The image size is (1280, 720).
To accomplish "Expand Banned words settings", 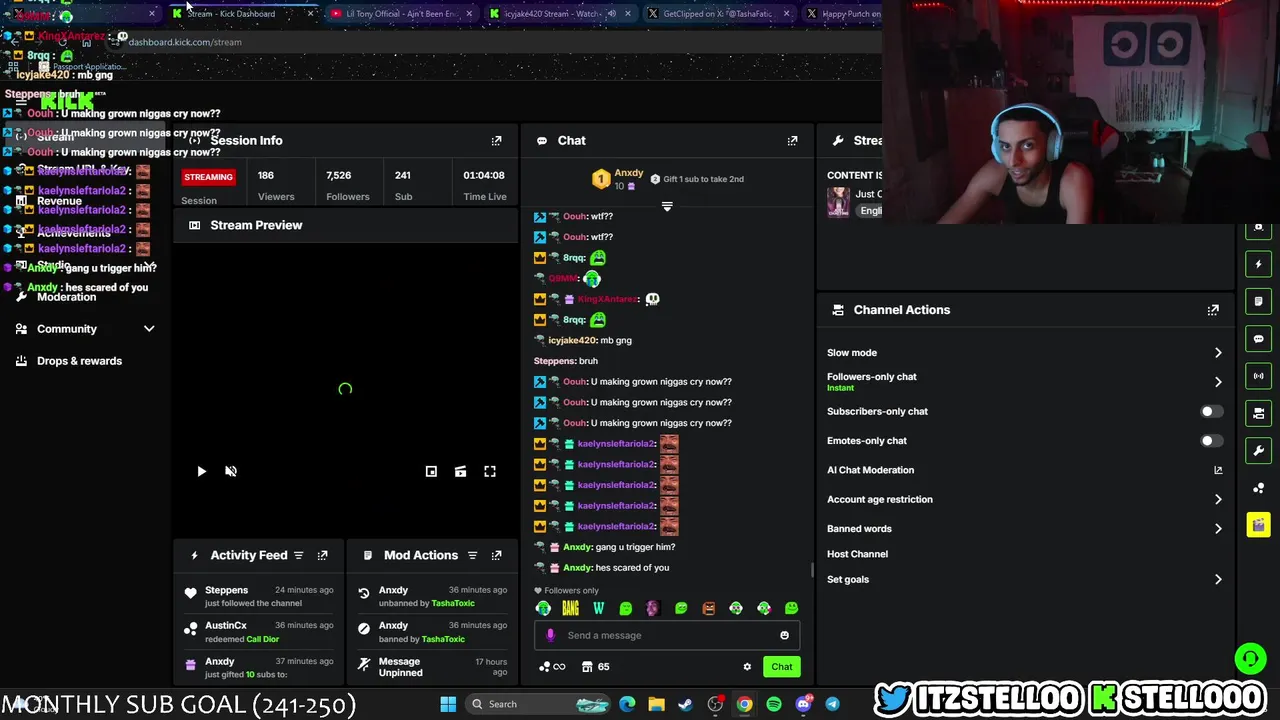I will (1217, 529).
